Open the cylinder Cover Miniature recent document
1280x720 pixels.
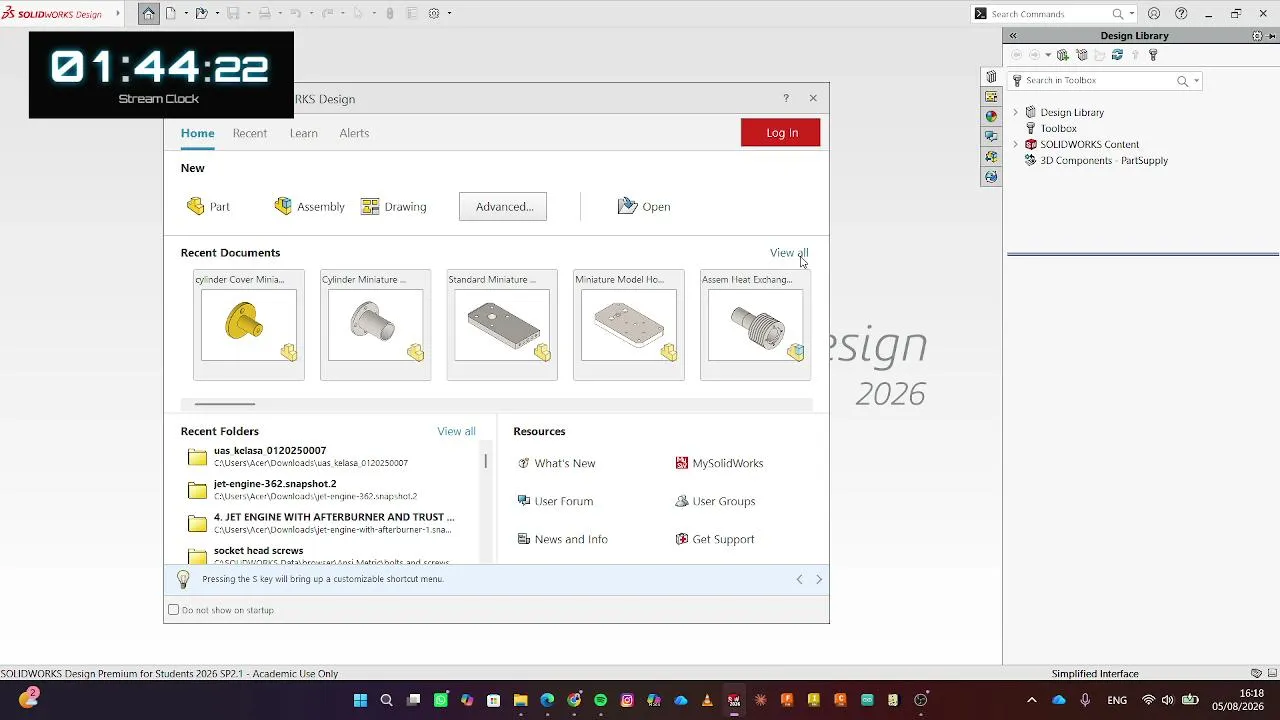249,325
